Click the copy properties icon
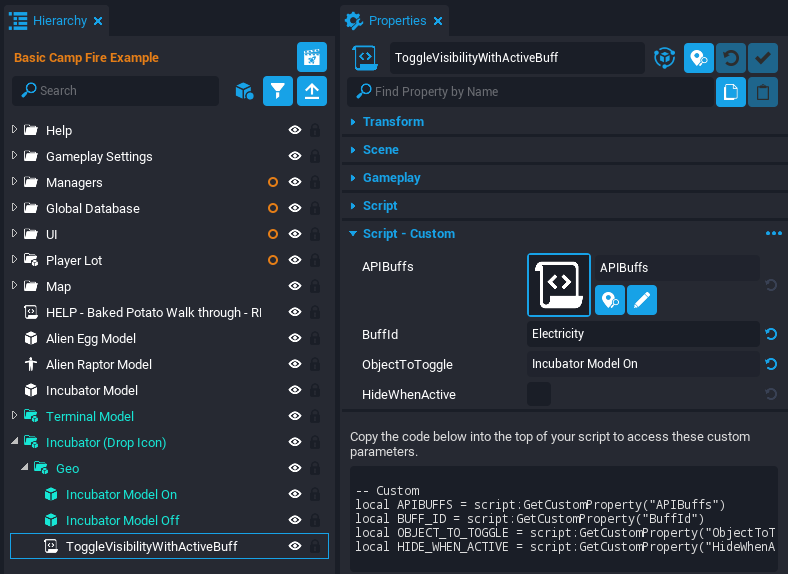Viewport: 788px width, 574px height. [x=731, y=92]
